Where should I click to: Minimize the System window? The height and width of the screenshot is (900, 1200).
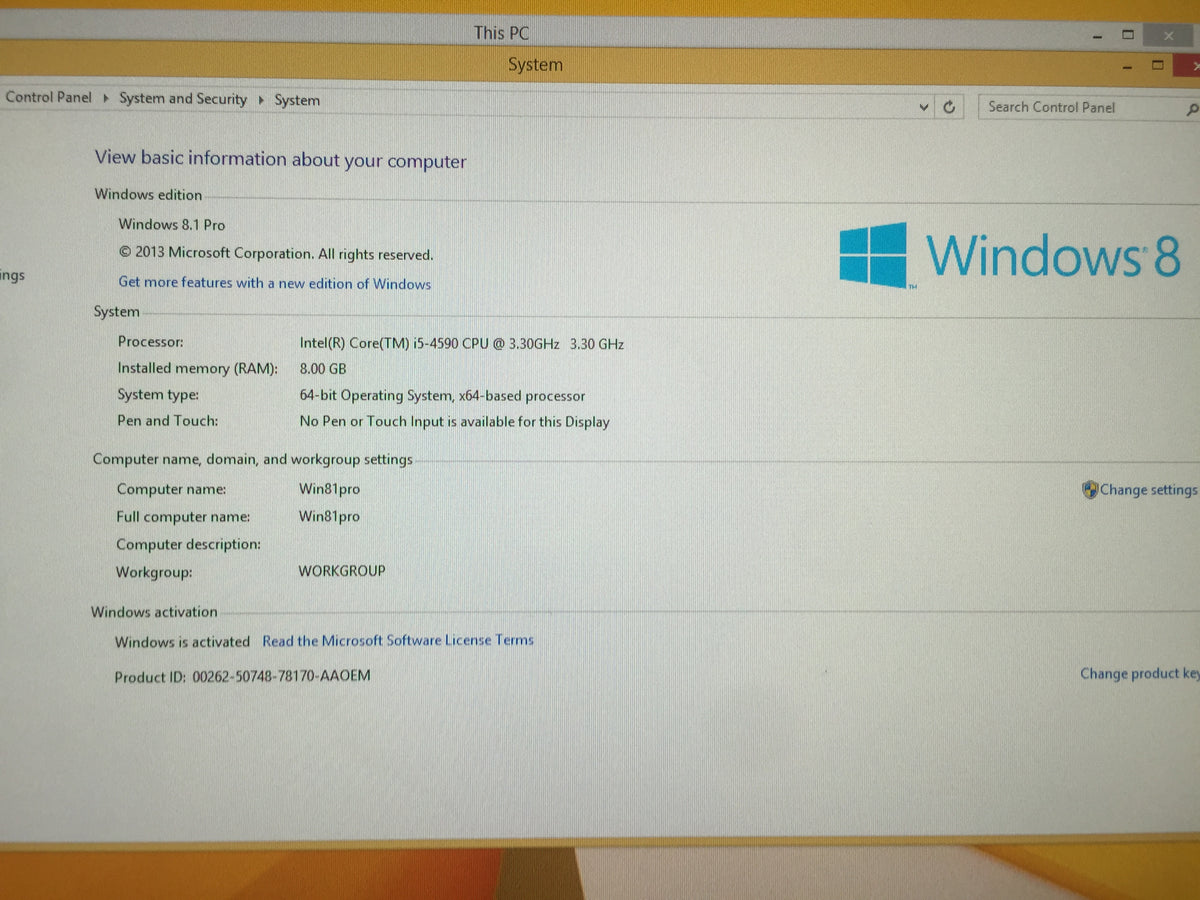1128,67
